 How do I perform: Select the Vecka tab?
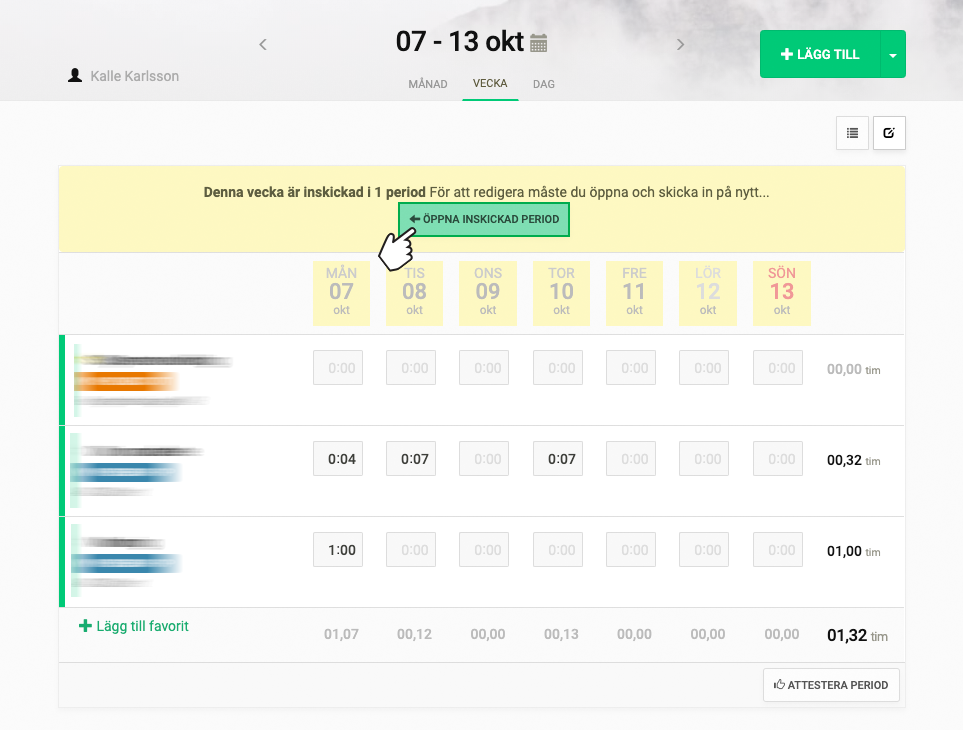click(x=490, y=84)
